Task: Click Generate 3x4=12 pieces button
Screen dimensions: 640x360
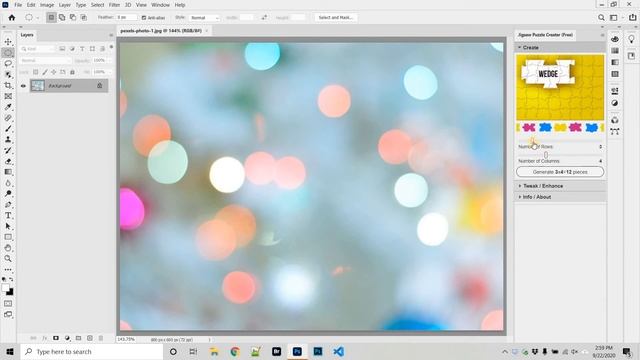Action: click(x=560, y=172)
